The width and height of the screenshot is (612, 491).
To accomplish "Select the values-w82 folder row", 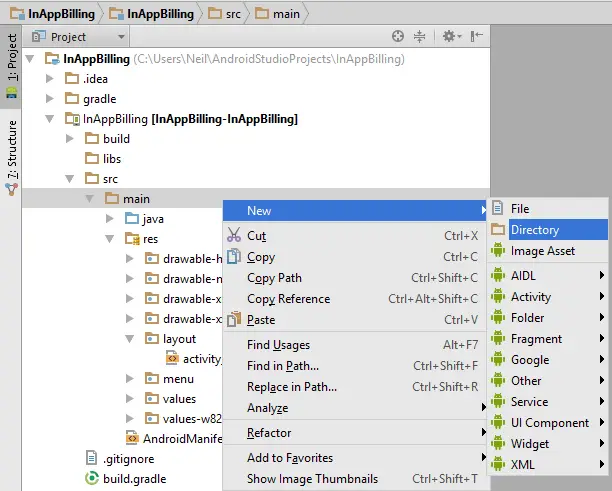I will pos(183,418).
